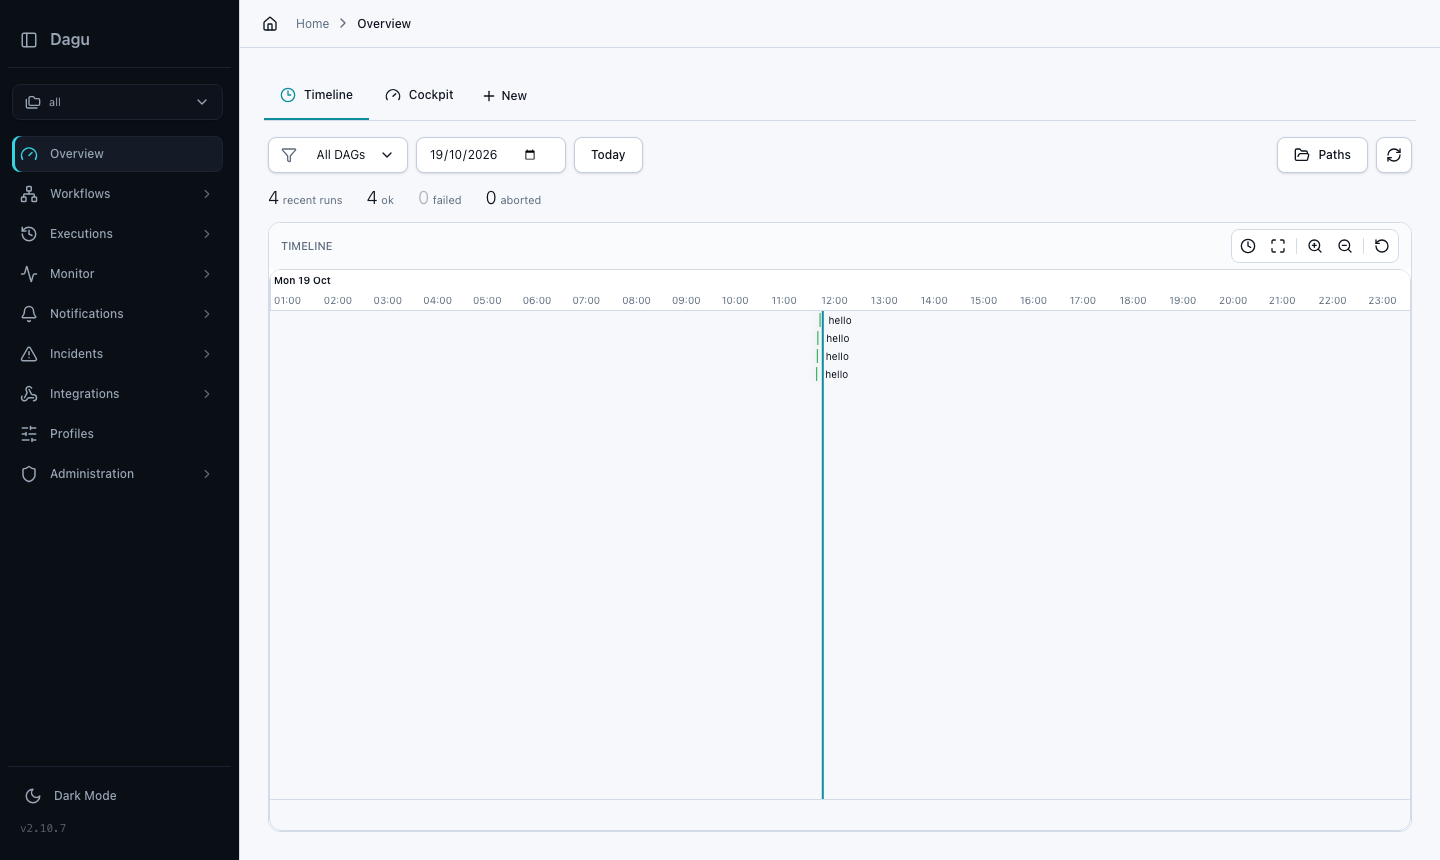The image size is (1440, 860).
Task: Click the home icon in breadcrumb
Action: 270,24
